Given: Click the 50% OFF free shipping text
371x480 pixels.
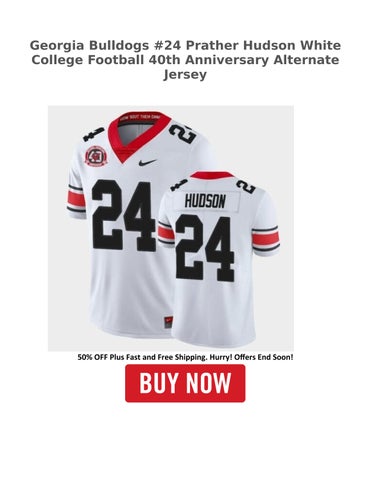Looking at the screenshot, I should [x=185, y=357].
